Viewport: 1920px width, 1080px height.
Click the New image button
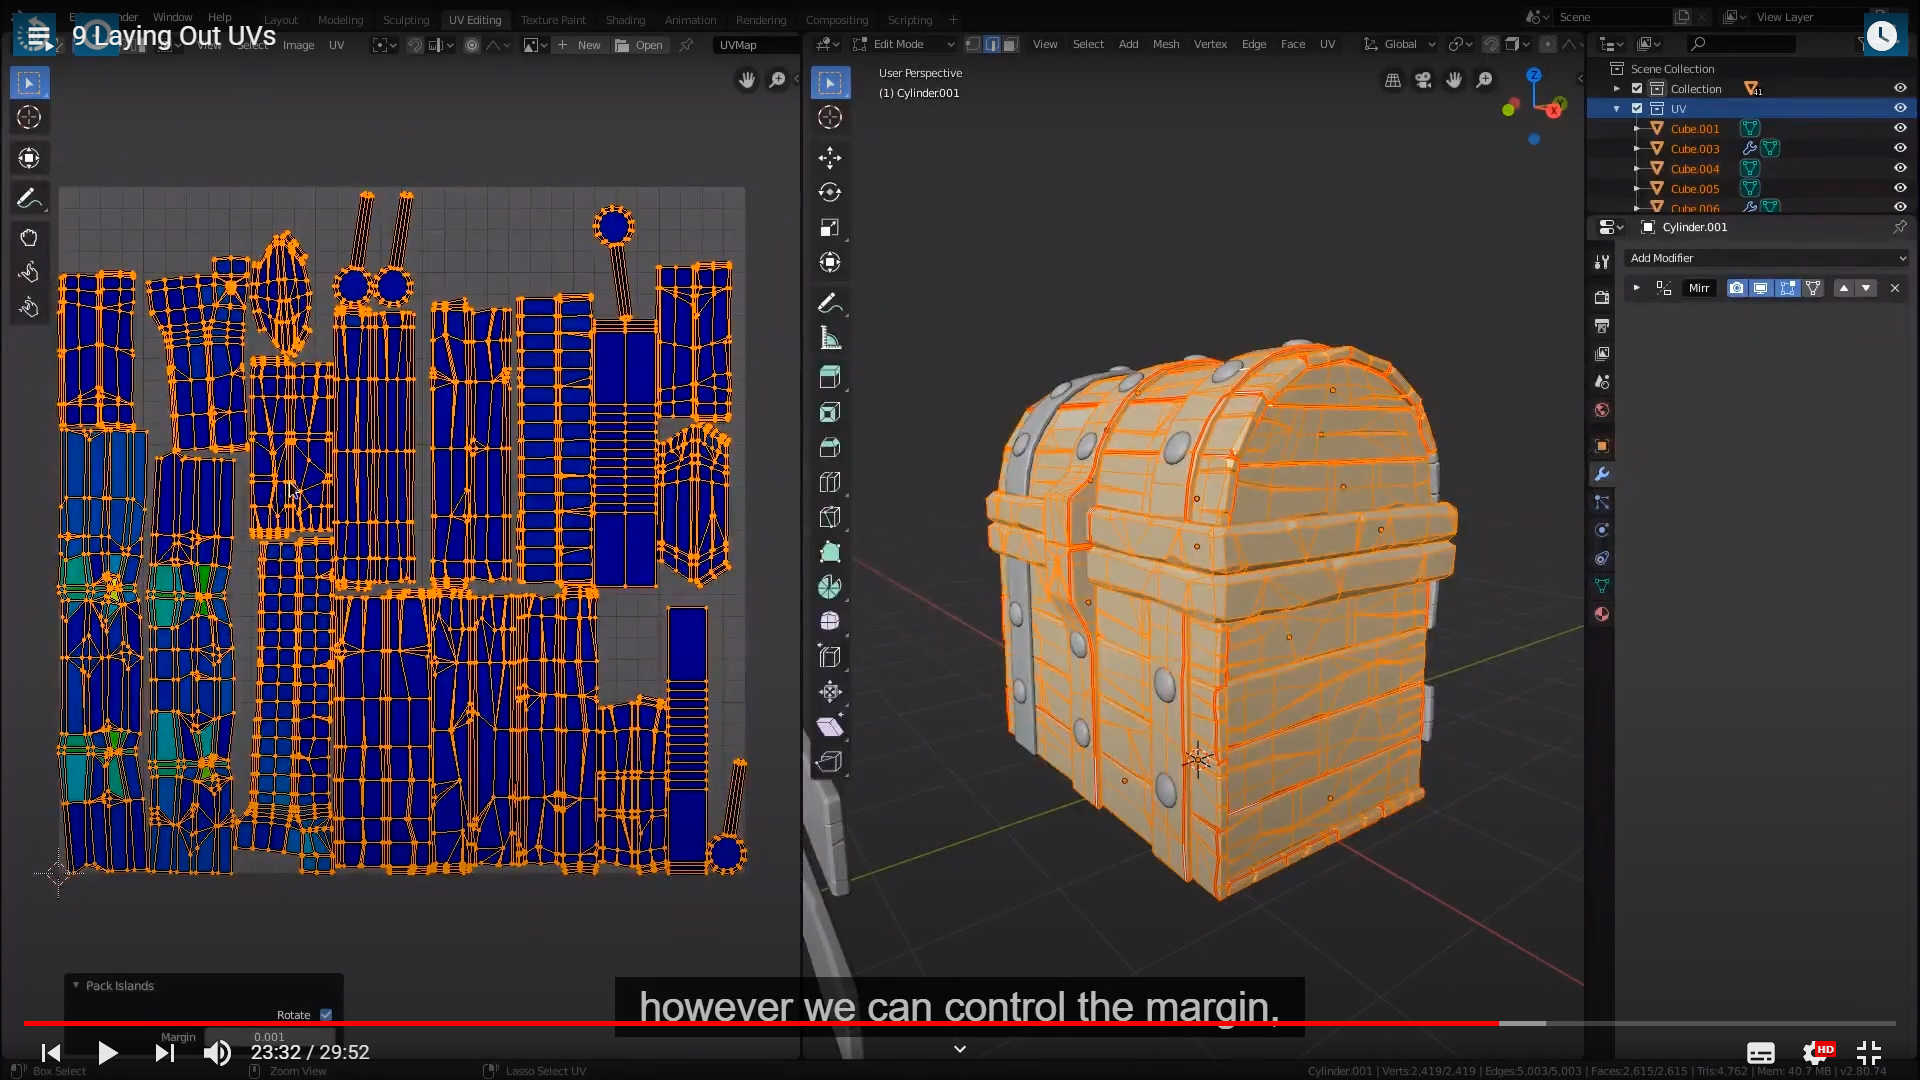[579, 45]
